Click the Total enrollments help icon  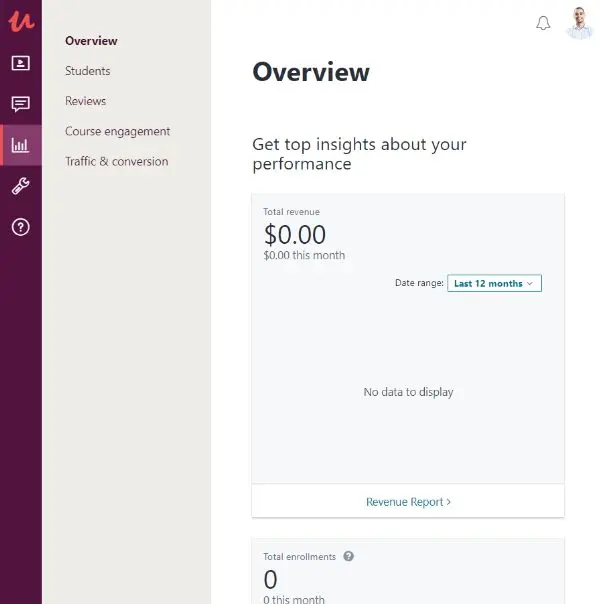point(348,556)
